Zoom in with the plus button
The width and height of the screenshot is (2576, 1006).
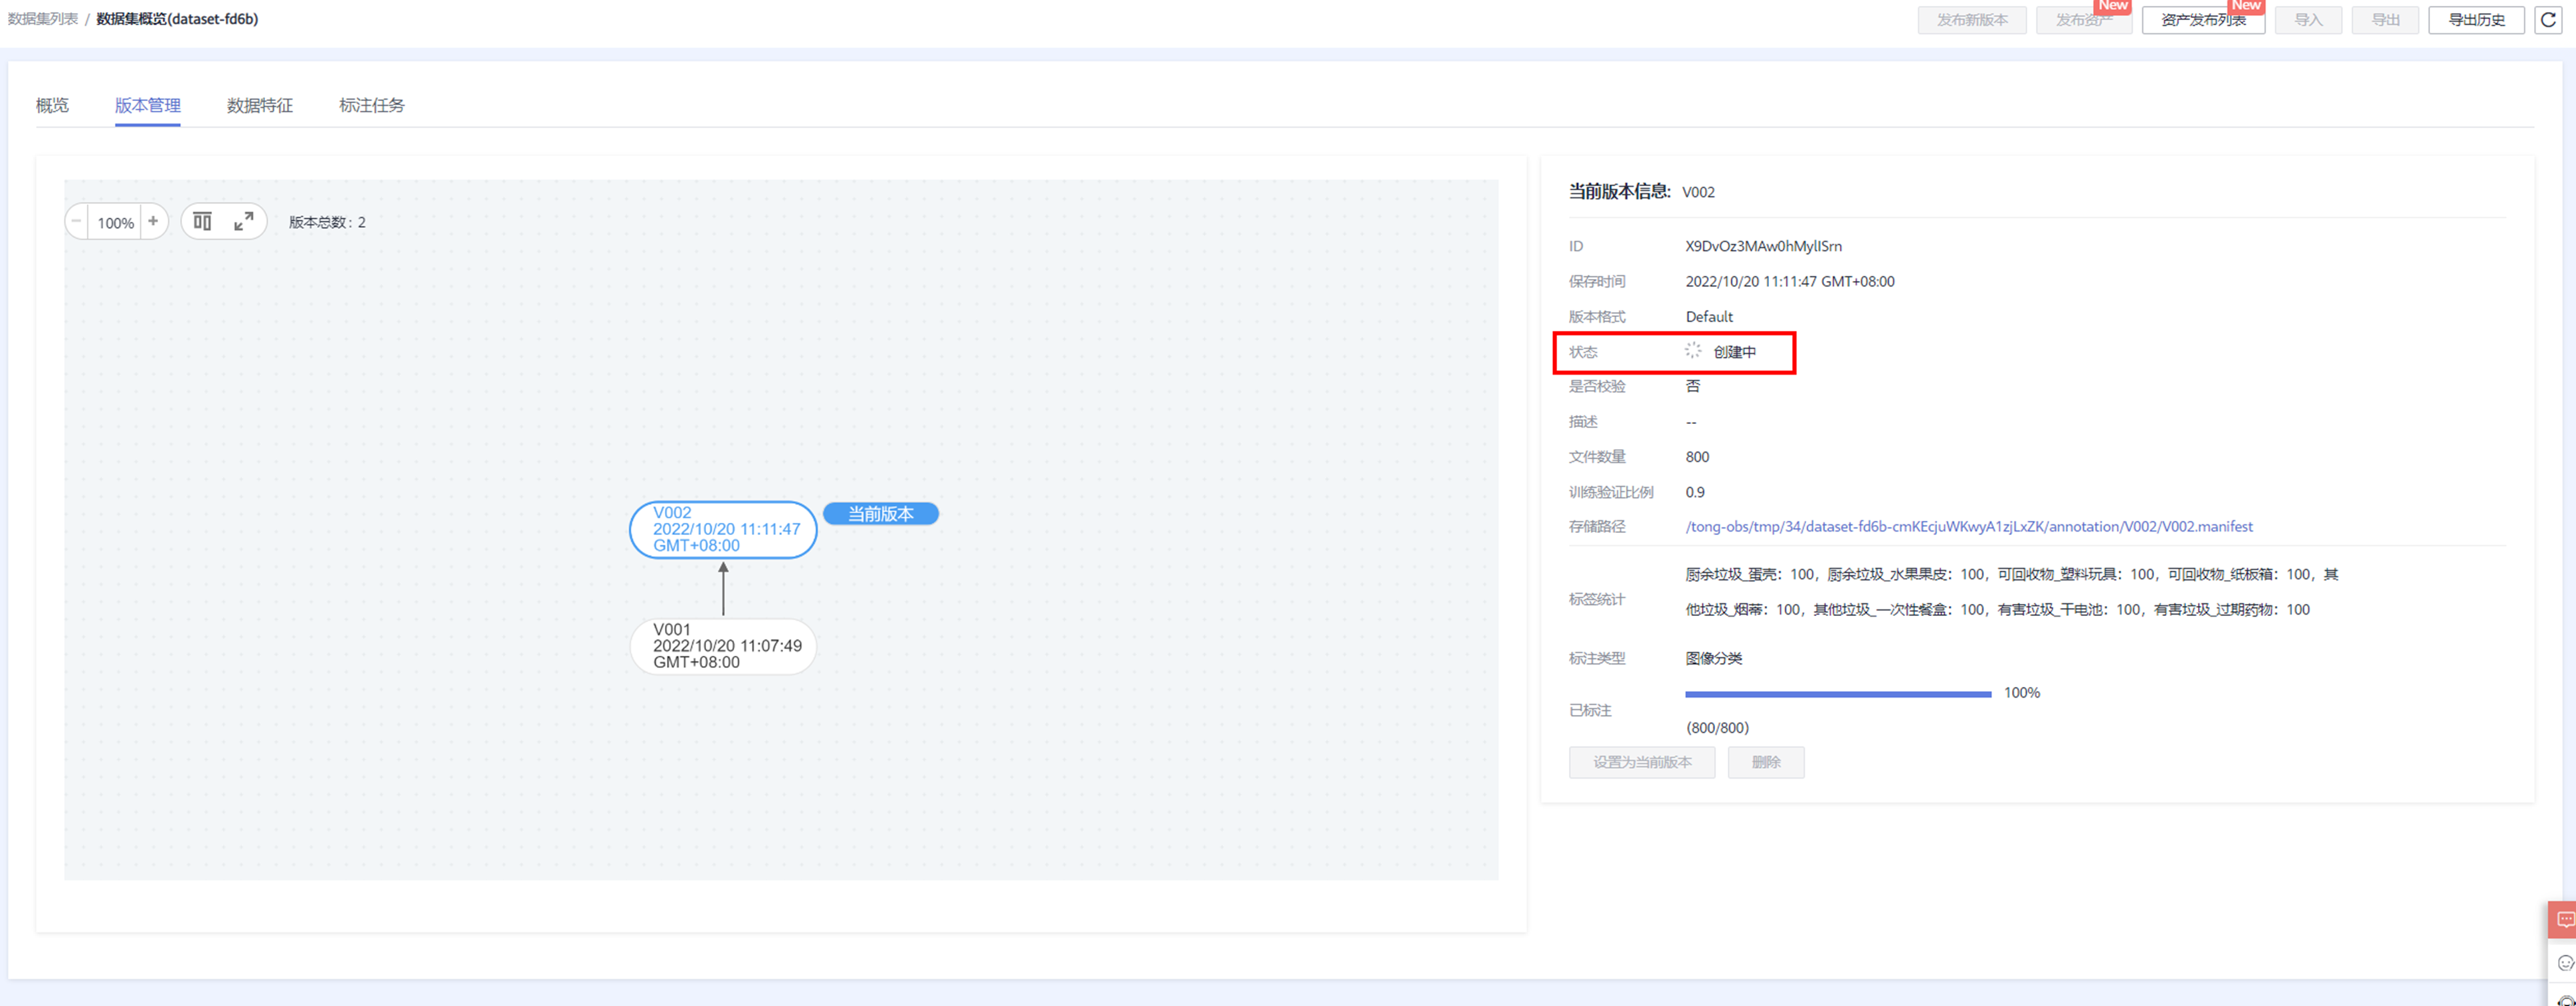tap(153, 222)
